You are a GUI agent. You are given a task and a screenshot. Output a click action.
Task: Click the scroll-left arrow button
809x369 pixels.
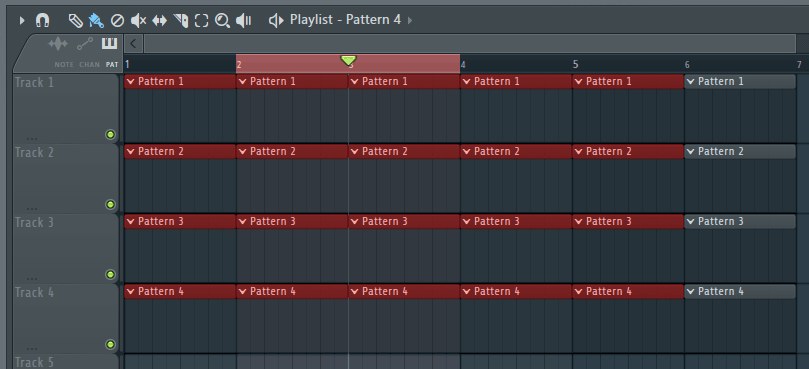pyautogui.click(x=133, y=43)
